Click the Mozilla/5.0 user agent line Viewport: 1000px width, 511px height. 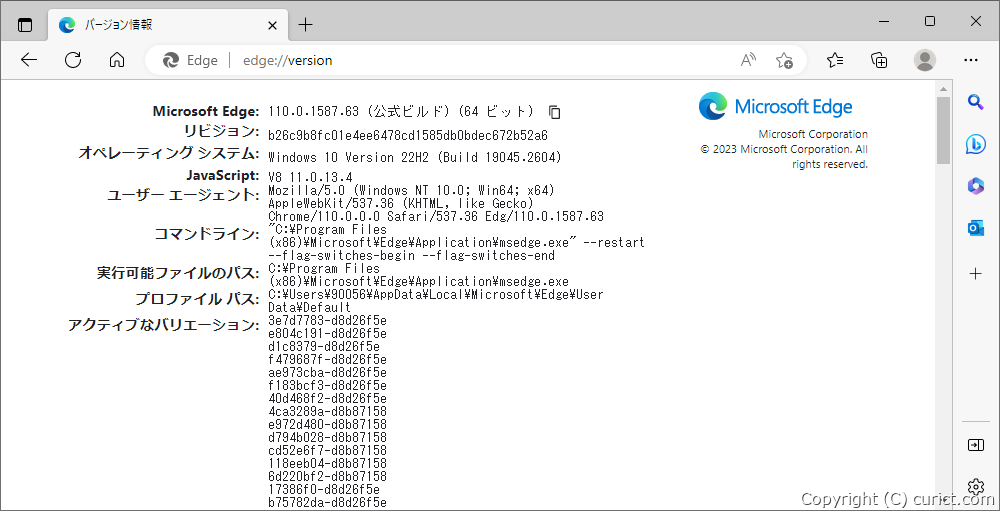click(x=411, y=190)
